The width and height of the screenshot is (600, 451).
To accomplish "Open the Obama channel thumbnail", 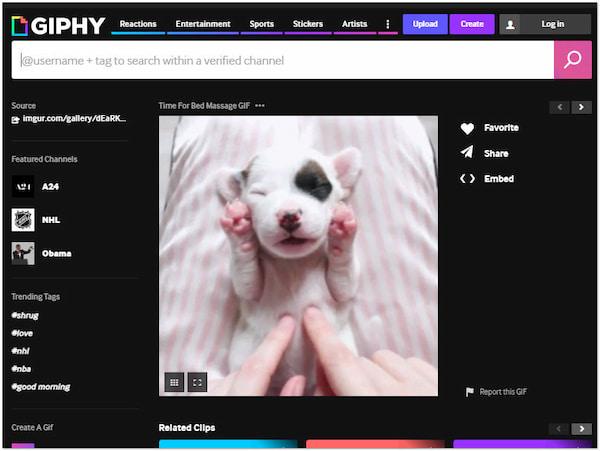I will [x=23, y=253].
